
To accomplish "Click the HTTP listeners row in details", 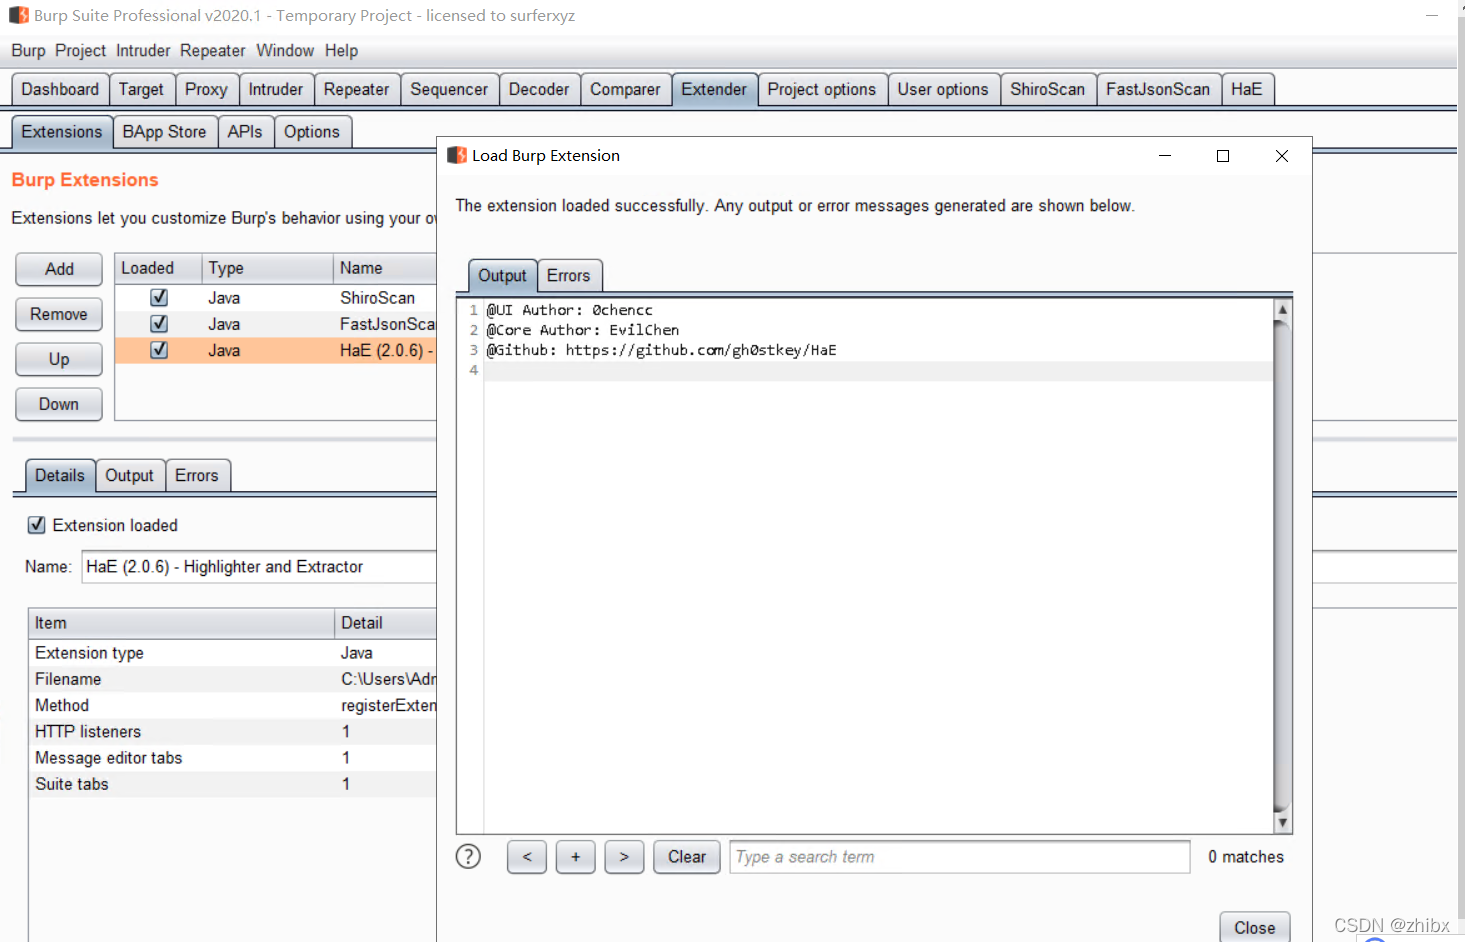I will tap(232, 732).
